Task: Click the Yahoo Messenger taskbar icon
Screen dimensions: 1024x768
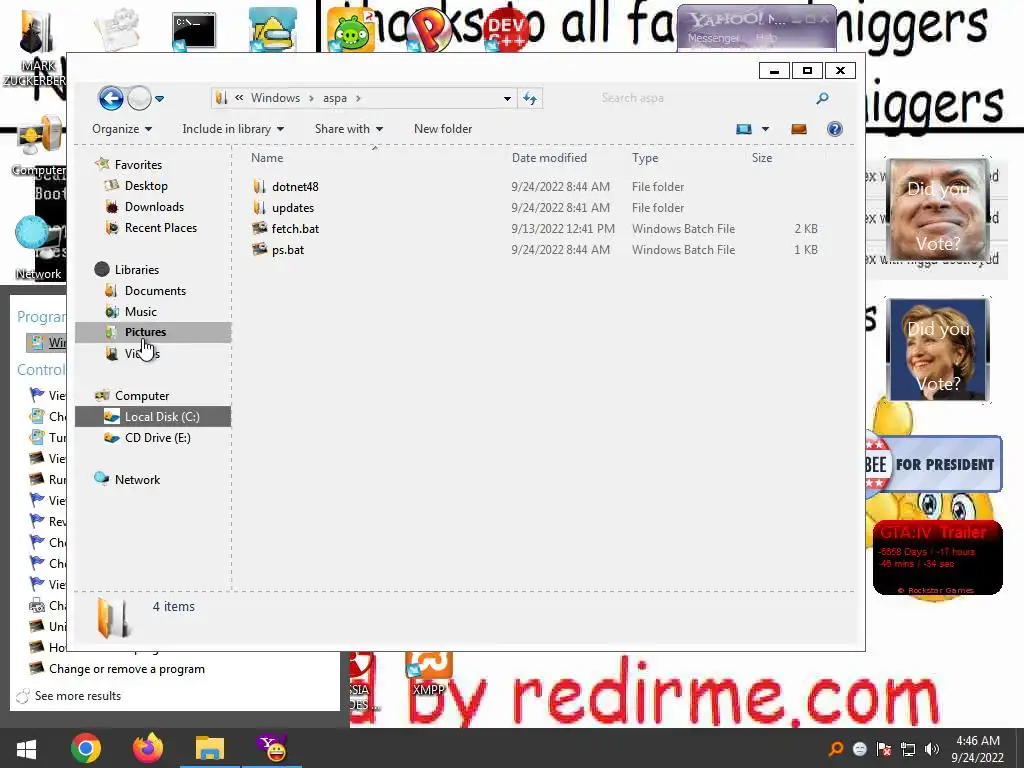Action: [x=273, y=748]
